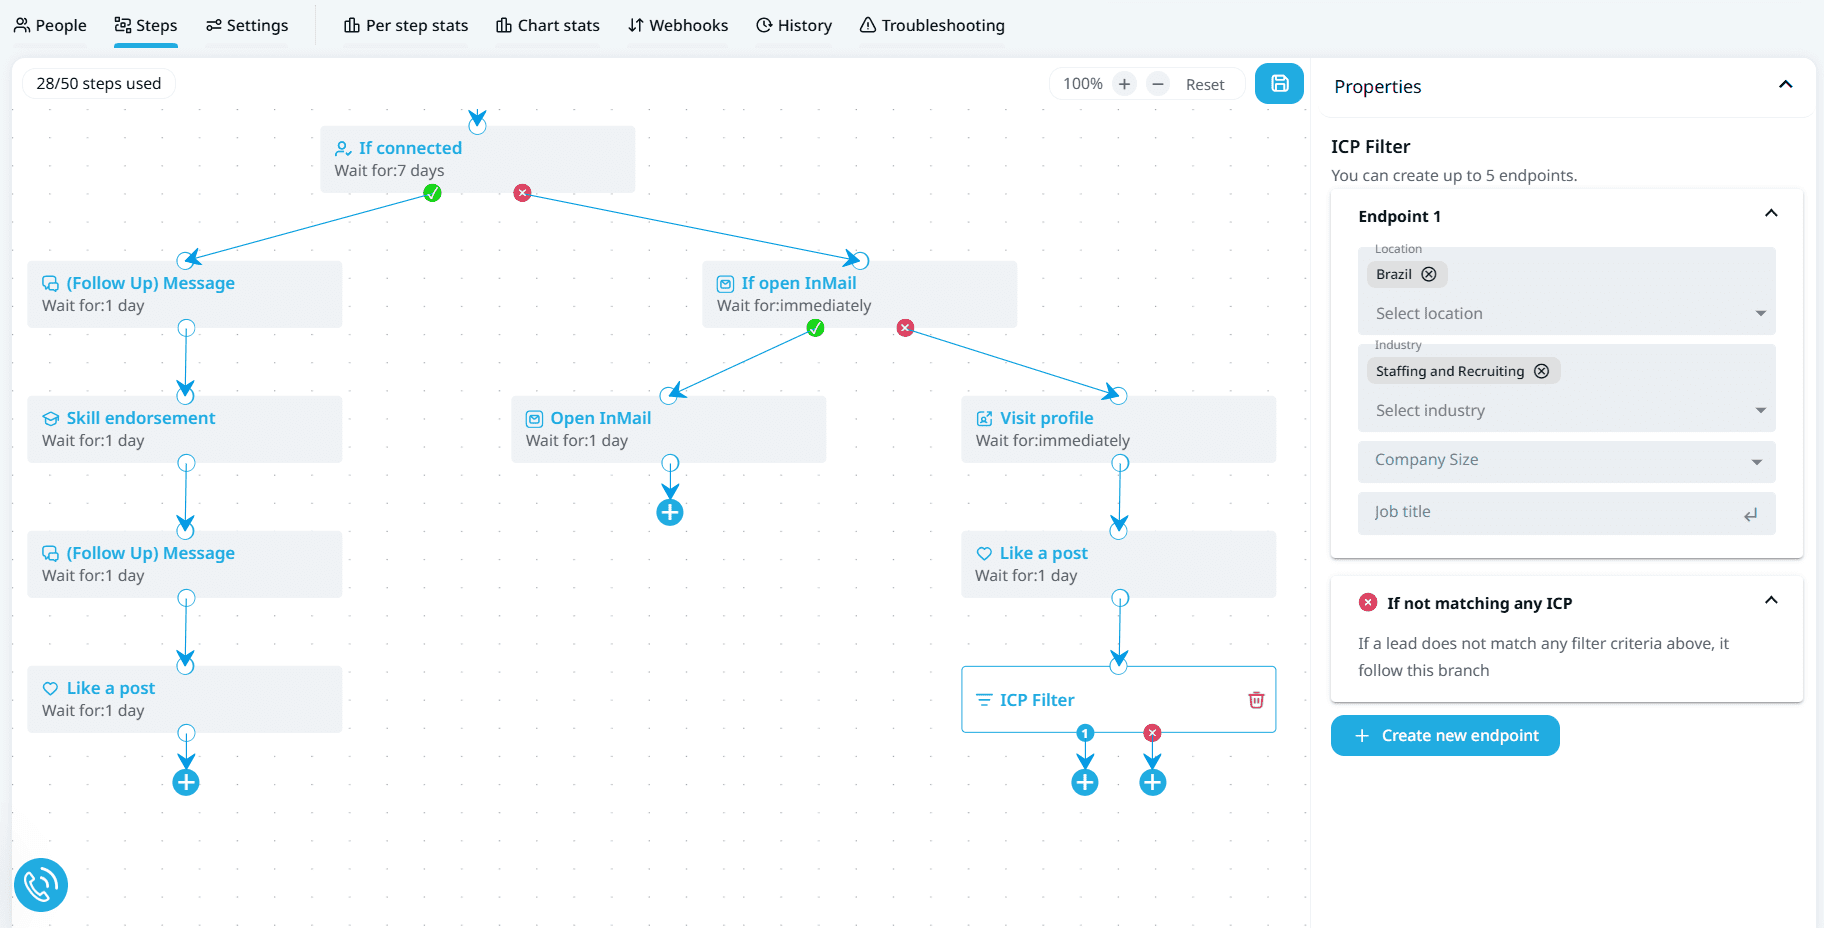Viewport: 1824px width, 928px height.
Task: Click into the Job title field
Action: [1550, 512]
